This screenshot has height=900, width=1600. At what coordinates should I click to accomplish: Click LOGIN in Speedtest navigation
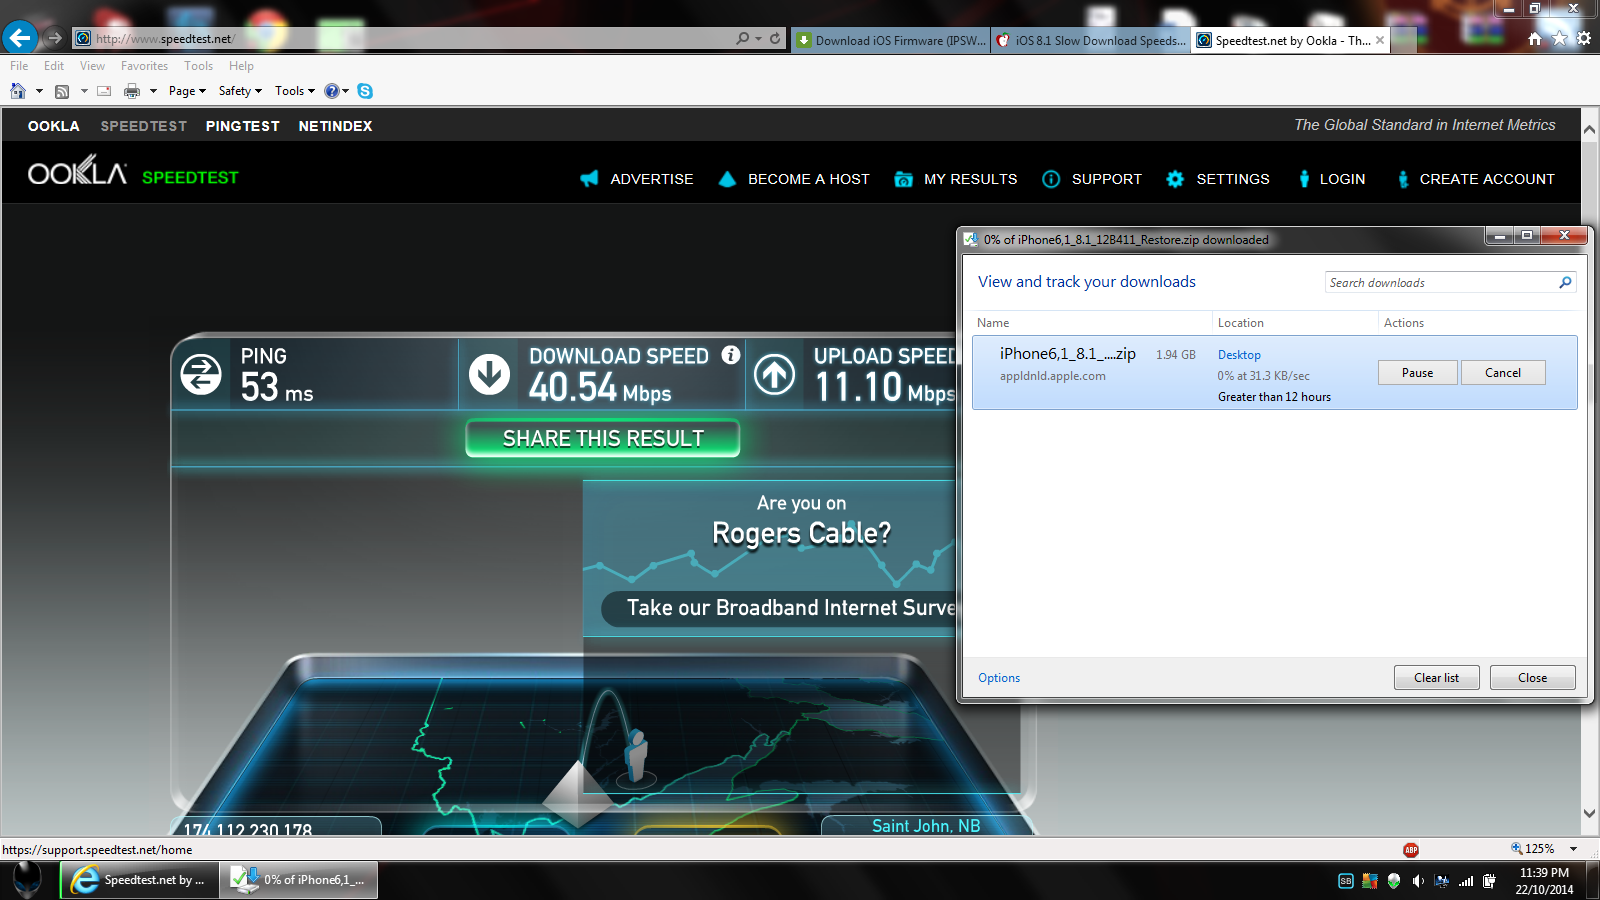1331,179
